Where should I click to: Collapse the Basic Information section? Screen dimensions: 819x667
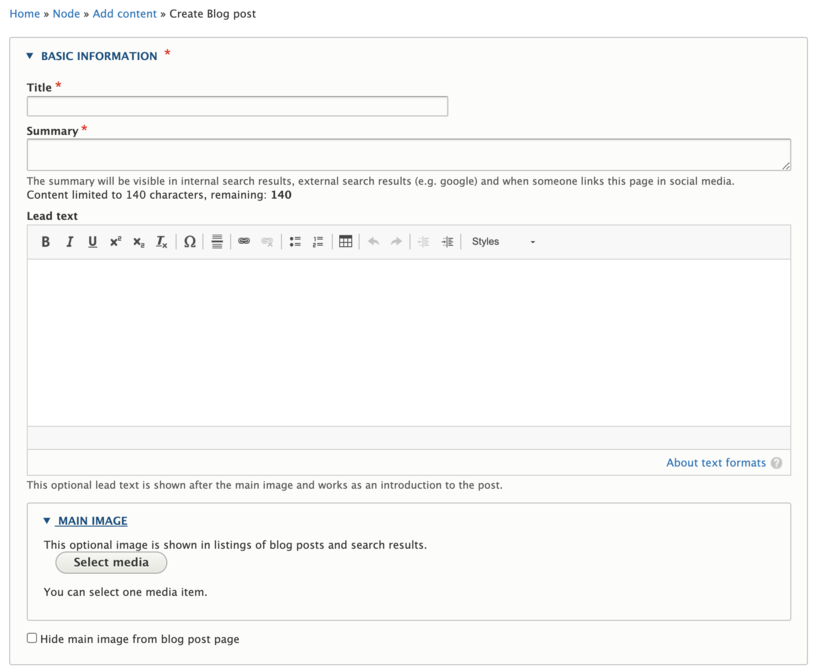coord(98,56)
